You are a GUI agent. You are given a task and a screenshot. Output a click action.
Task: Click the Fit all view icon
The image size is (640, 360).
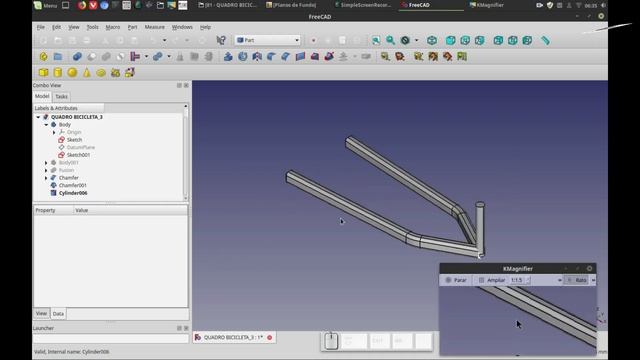pyautogui.click(x=376, y=40)
